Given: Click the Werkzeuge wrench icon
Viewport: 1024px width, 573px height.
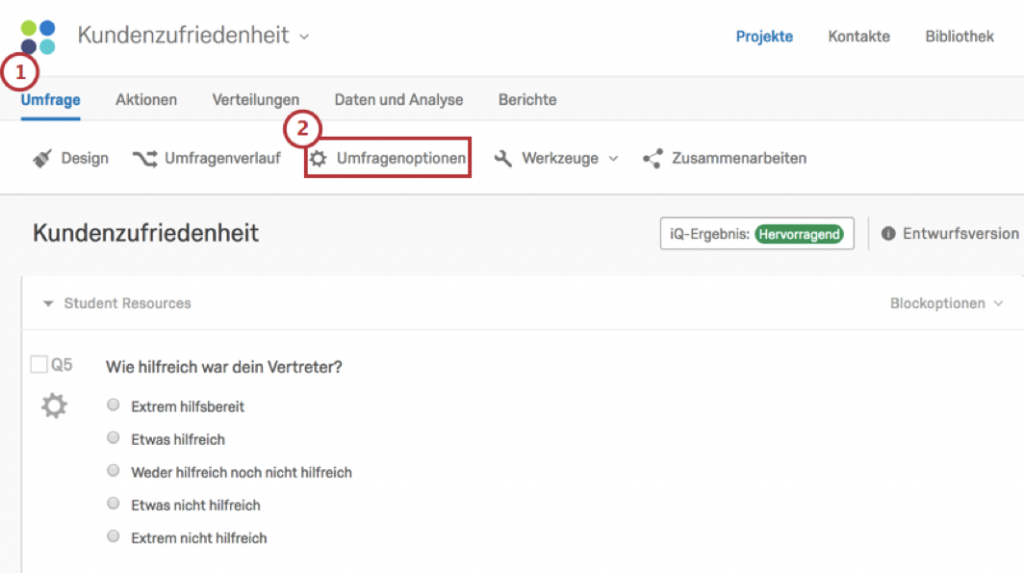Looking at the screenshot, I should click(503, 158).
